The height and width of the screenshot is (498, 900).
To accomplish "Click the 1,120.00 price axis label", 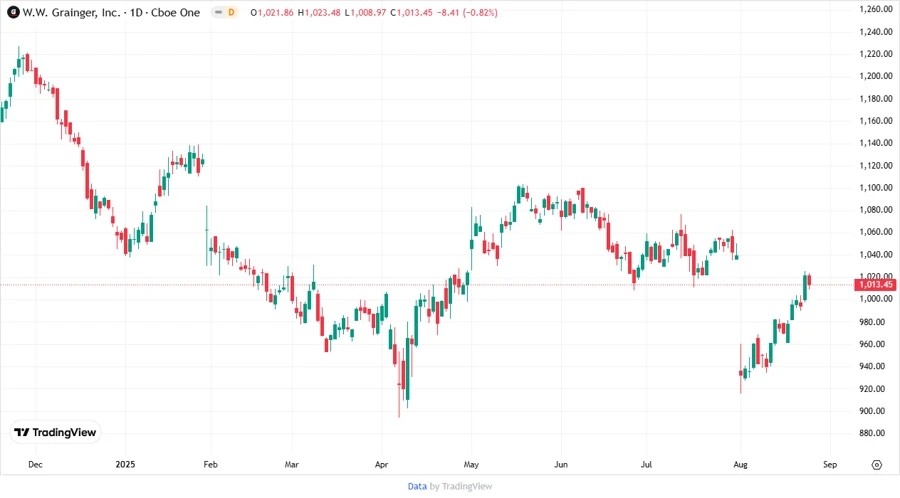I will tap(876, 165).
